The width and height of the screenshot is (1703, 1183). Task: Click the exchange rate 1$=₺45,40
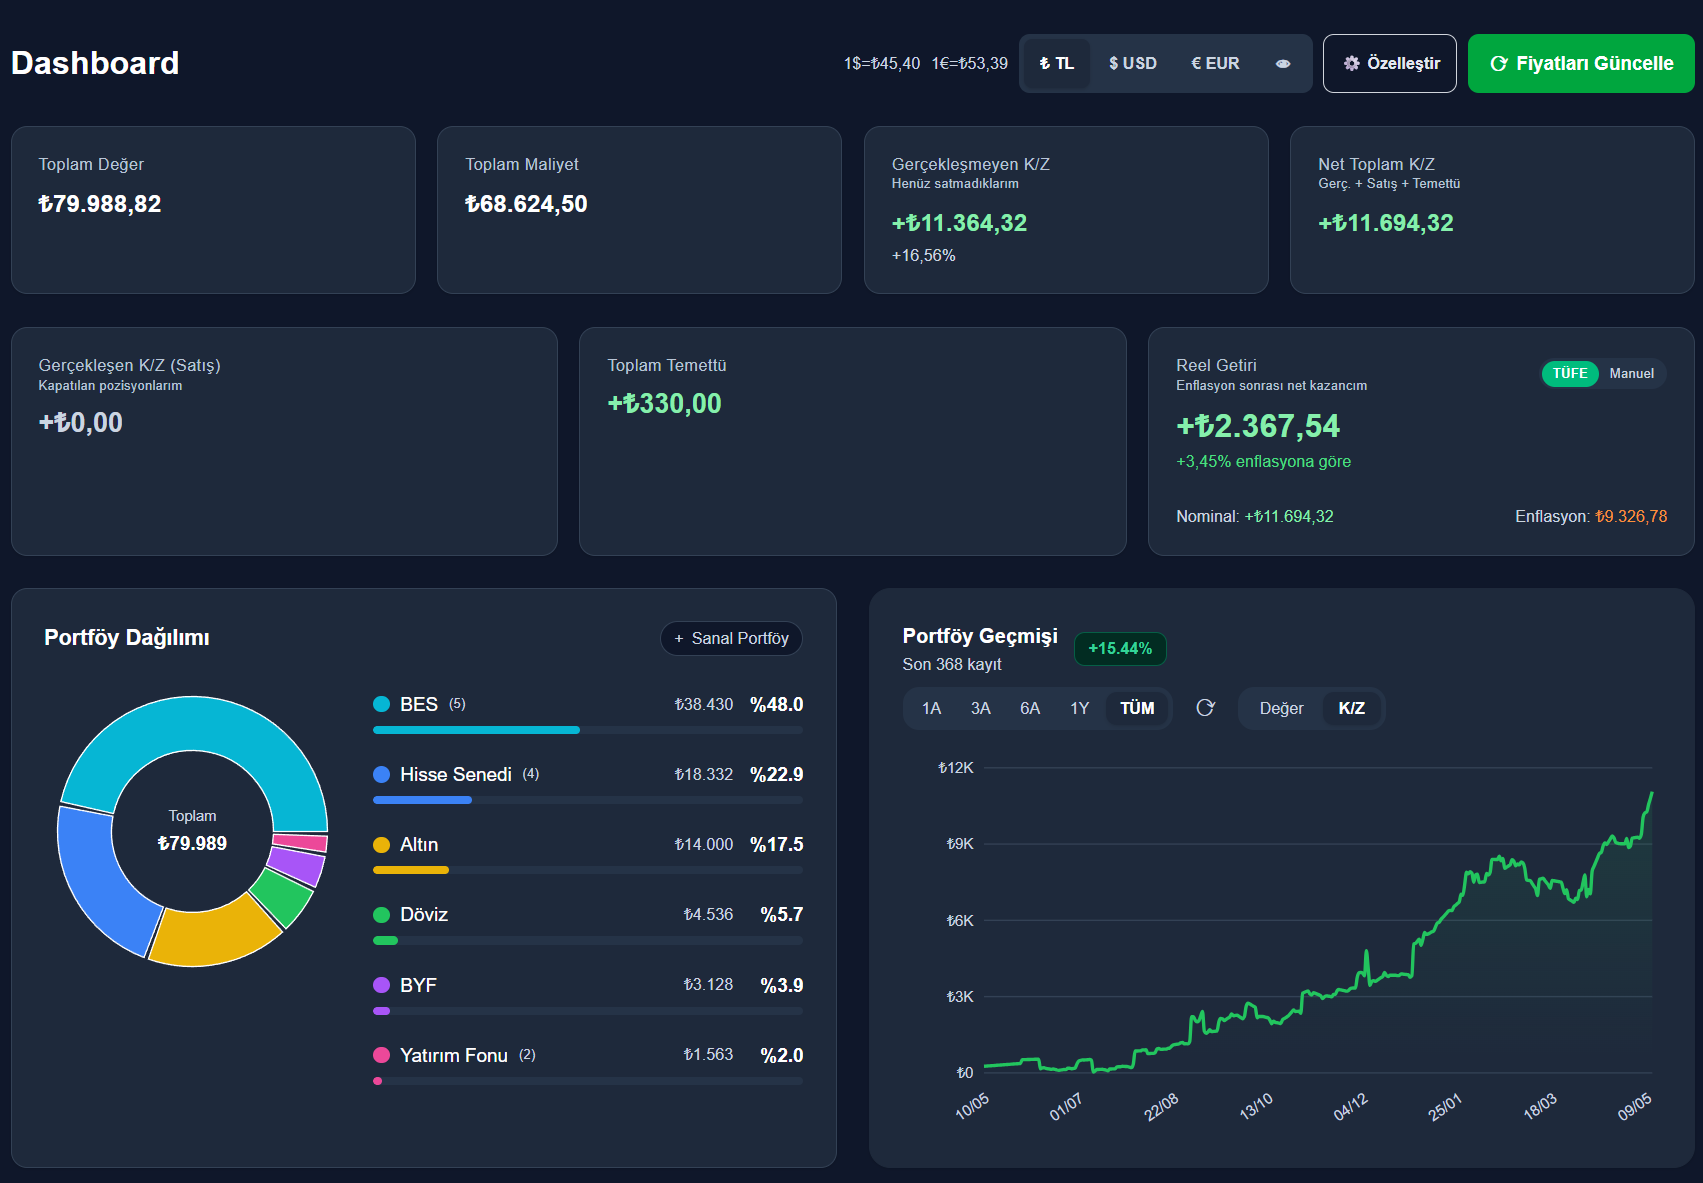pyautogui.click(x=882, y=64)
